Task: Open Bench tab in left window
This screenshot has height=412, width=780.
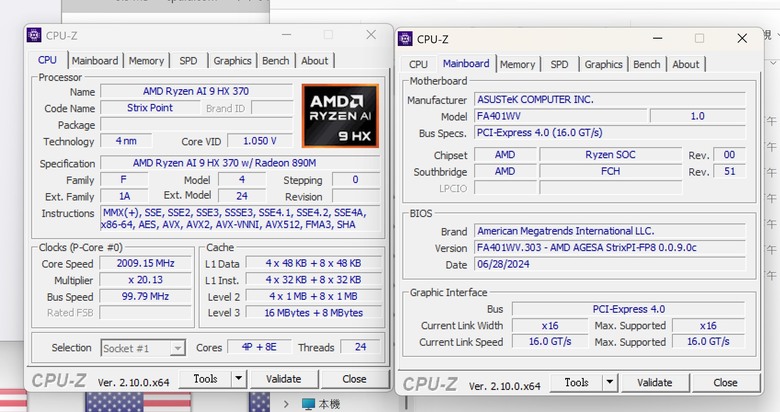Action: 276,61
